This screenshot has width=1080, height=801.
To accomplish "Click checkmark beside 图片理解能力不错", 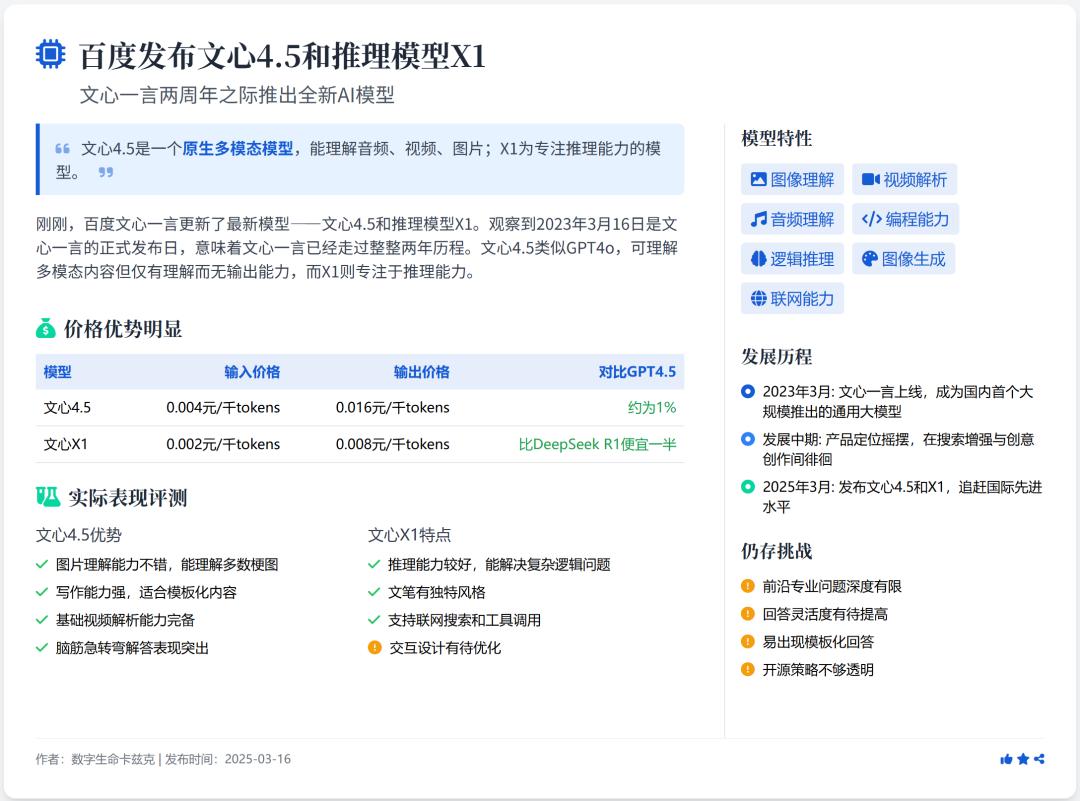I will 41,565.
